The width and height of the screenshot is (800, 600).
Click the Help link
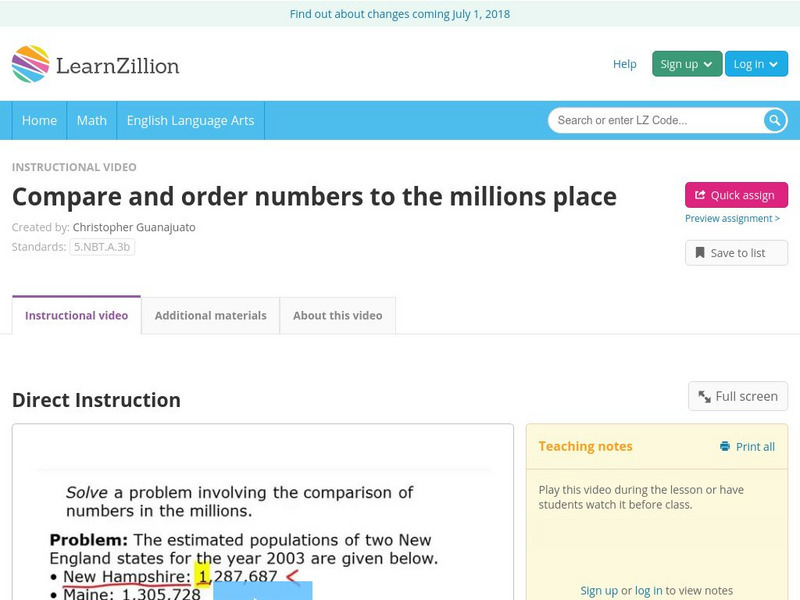tap(623, 64)
